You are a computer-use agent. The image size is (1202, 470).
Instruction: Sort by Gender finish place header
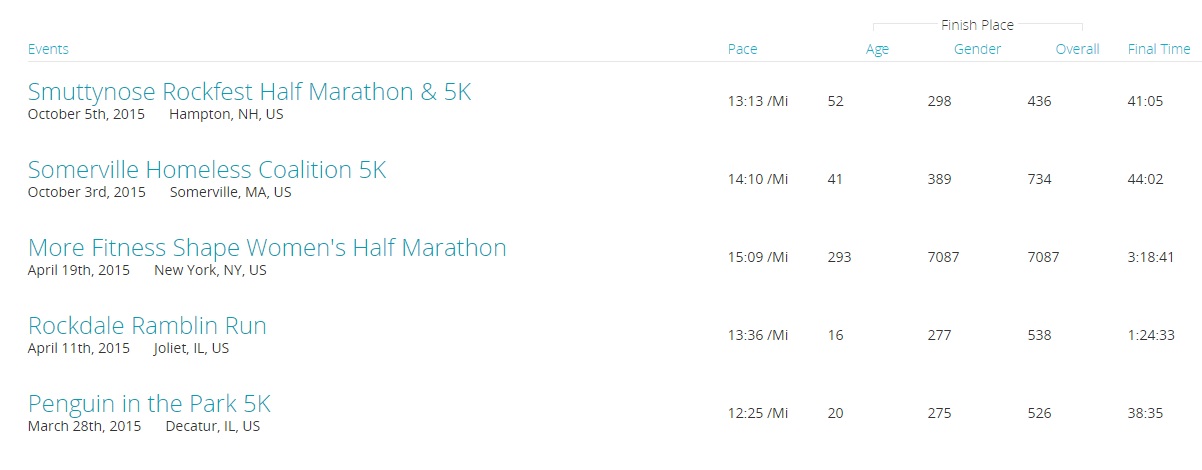click(977, 49)
